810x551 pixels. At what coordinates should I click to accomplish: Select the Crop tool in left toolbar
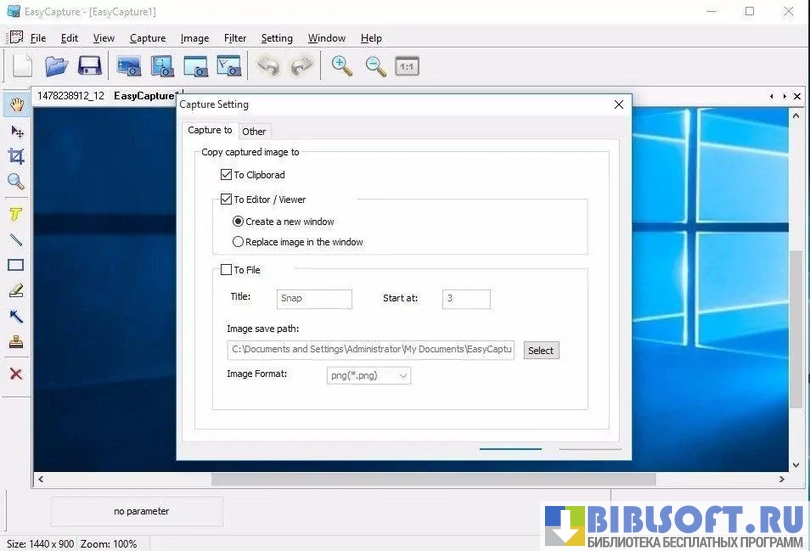click(16, 156)
